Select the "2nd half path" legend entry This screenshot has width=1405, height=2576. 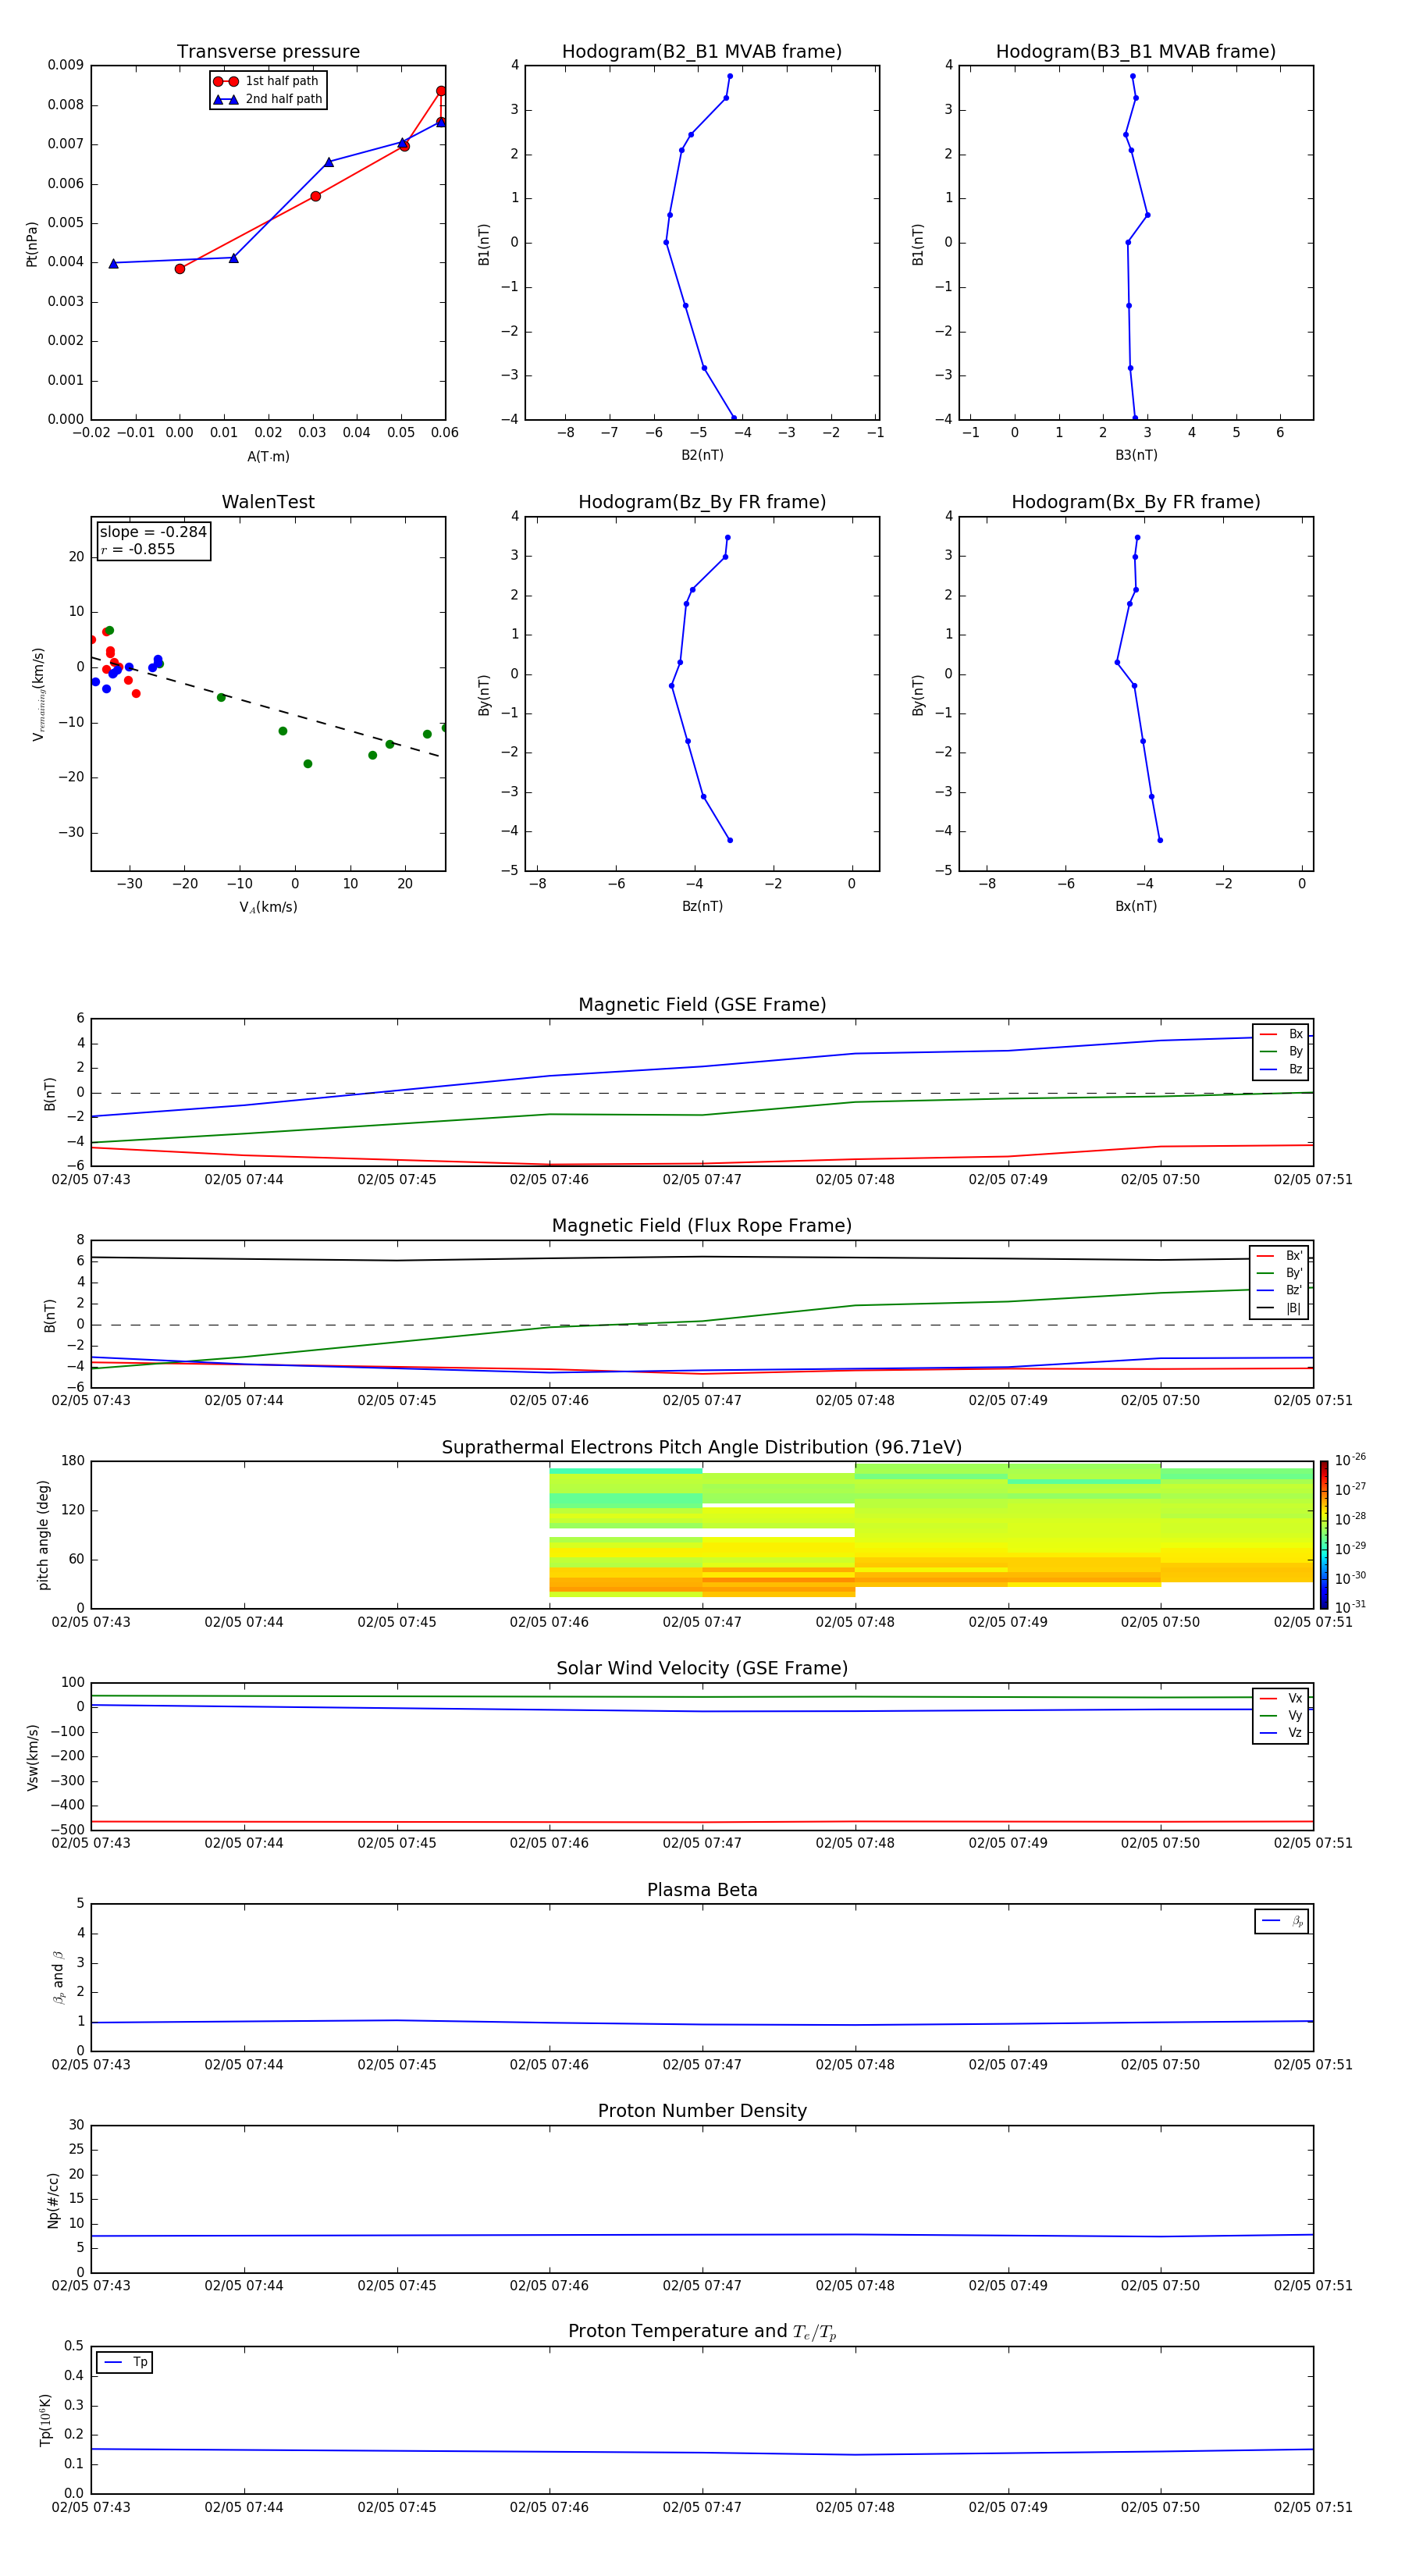[x=268, y=99]
